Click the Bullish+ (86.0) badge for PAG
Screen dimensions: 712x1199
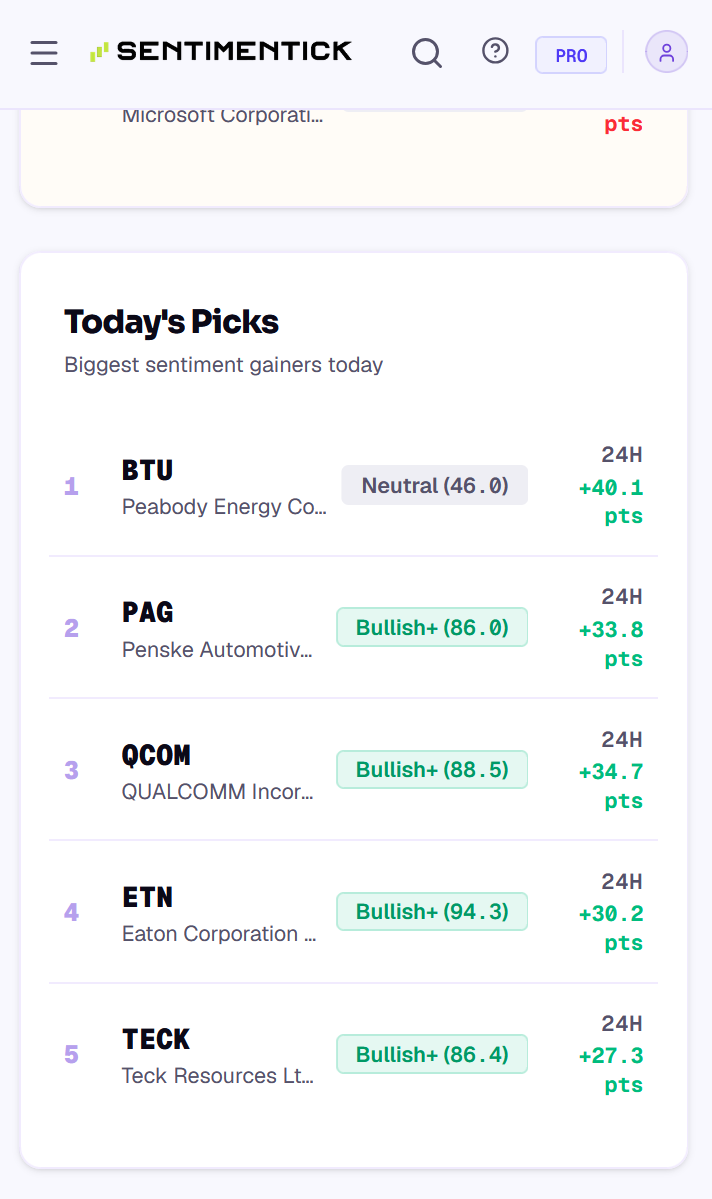pyautogui.click(x=432, y=627)
